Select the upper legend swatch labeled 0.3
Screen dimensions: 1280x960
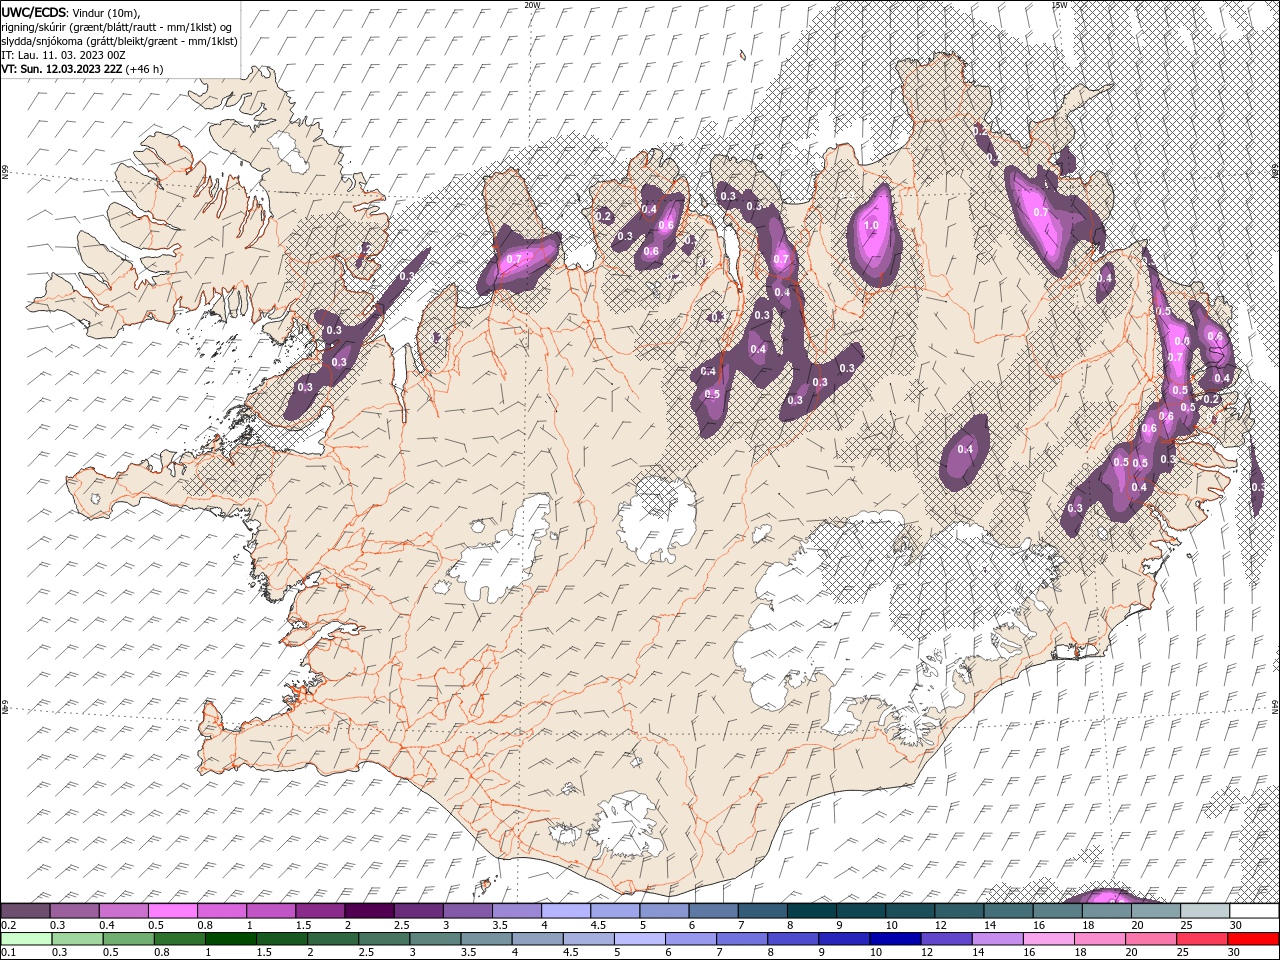74,910
